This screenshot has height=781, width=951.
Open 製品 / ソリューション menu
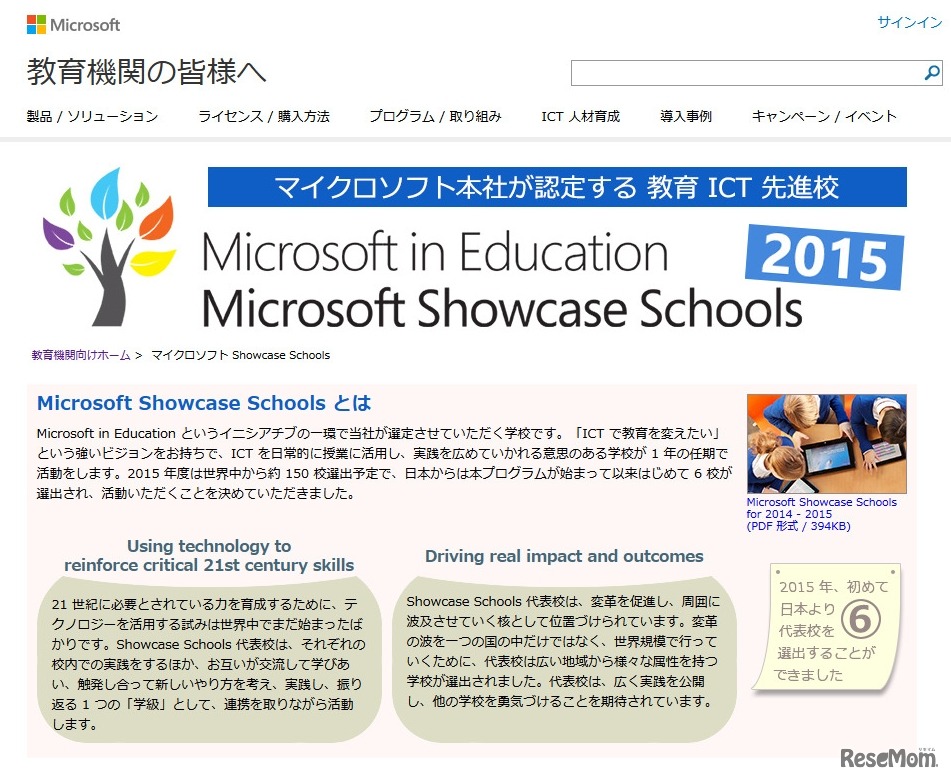[x=92, y=116]
